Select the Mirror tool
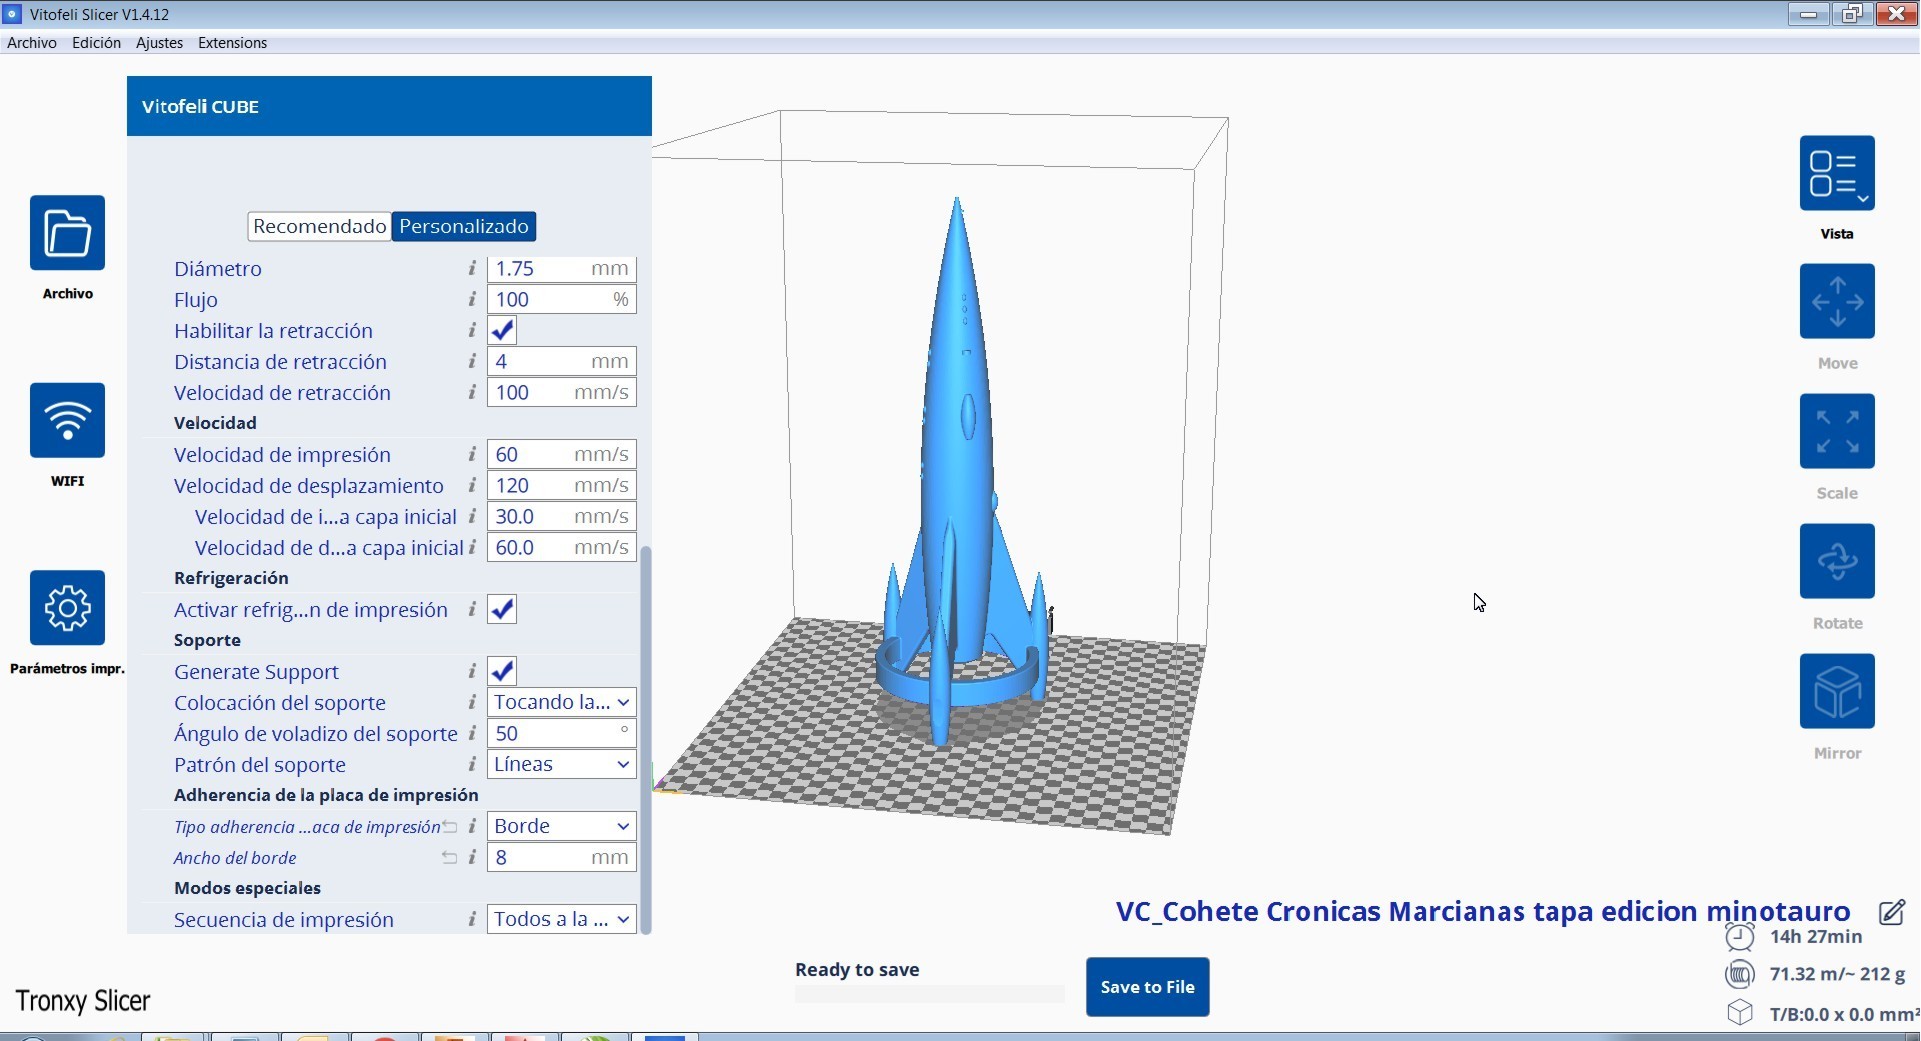Screen dimensions: 1921x1041 pos(1836,691)
